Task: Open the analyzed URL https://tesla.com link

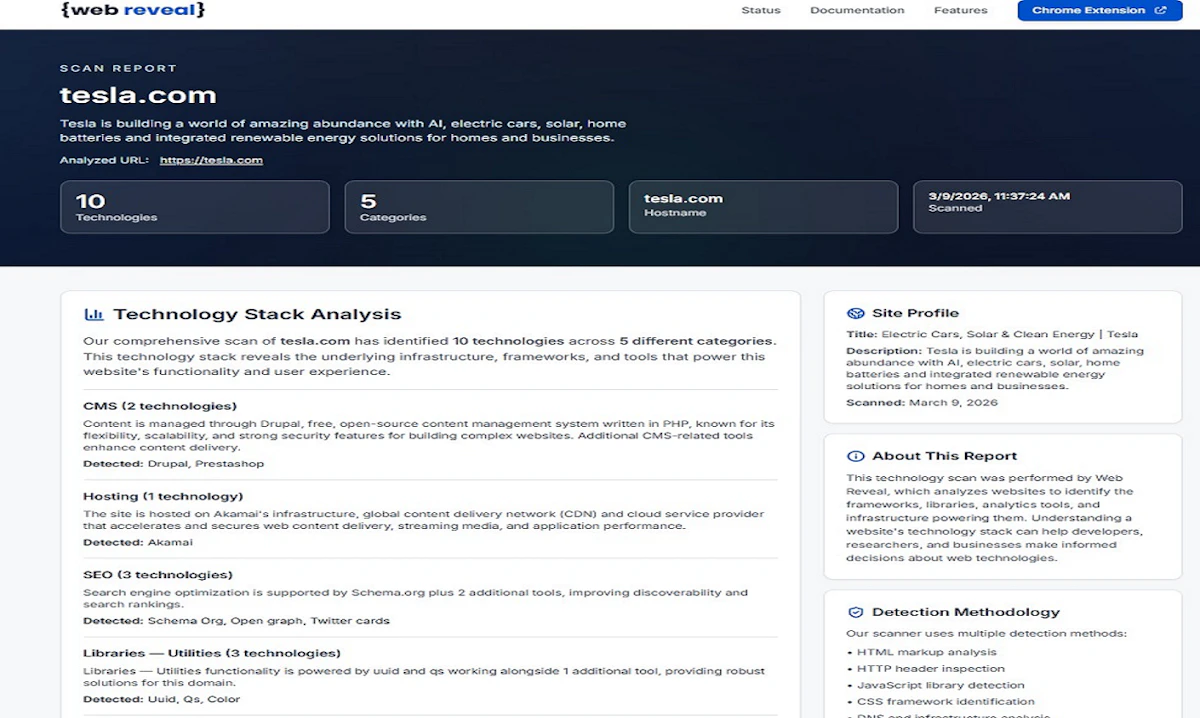Action: (x=211, y=160)
